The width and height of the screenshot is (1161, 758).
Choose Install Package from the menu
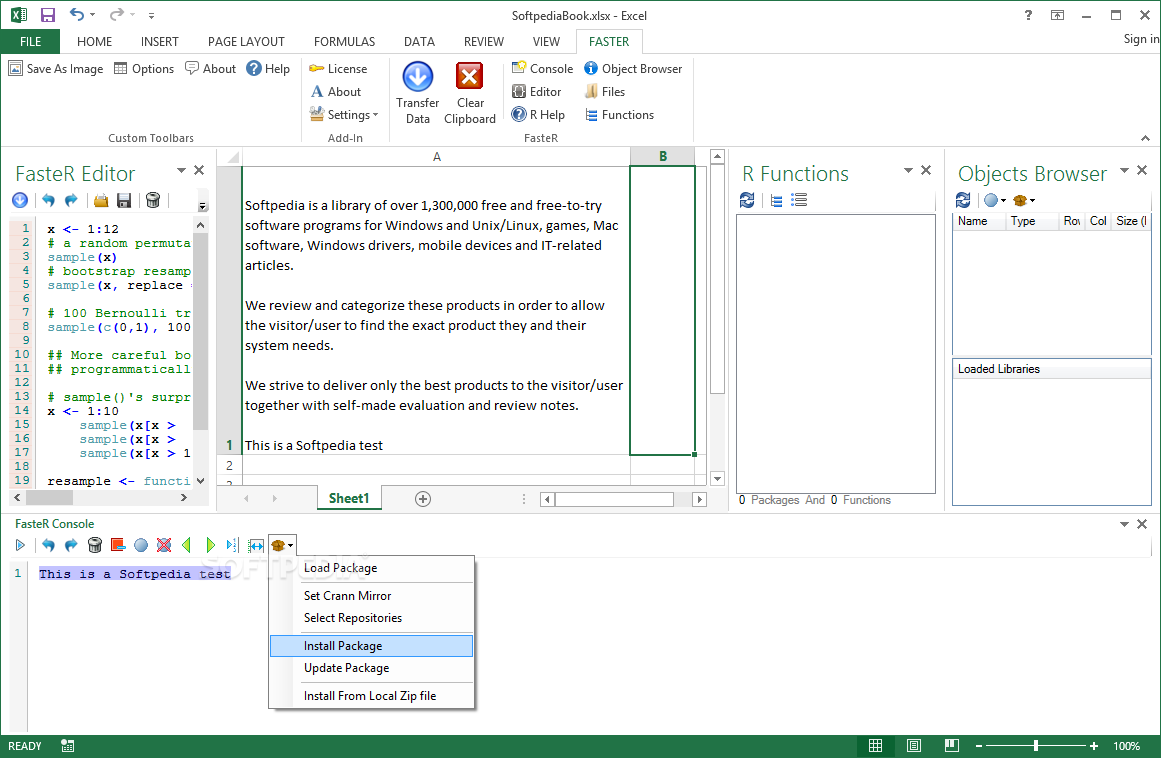(x=371, y=645)
